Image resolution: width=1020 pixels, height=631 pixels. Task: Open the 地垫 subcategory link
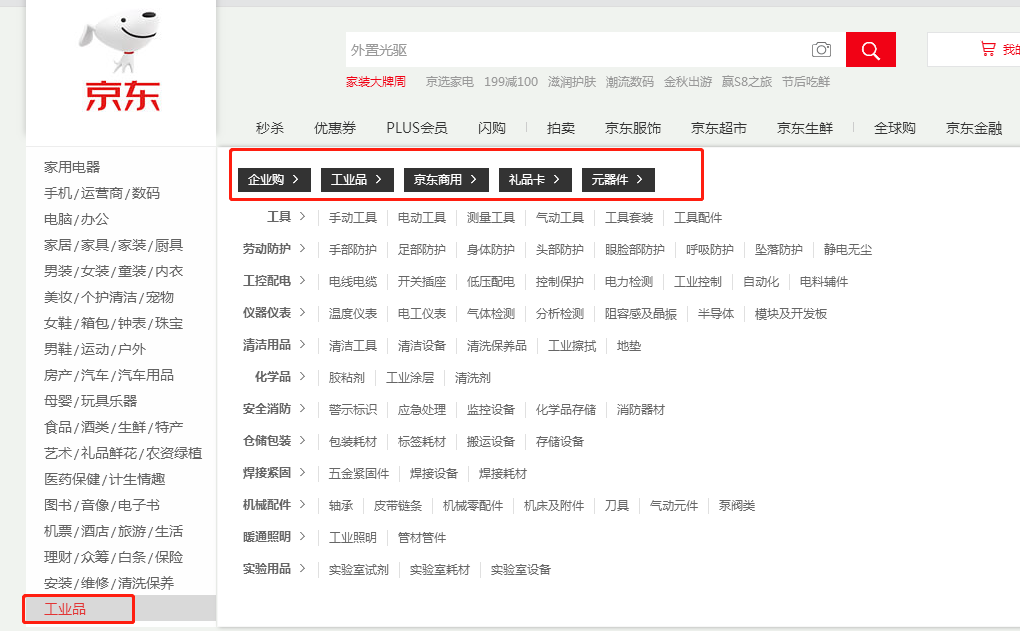click(629, 346)
